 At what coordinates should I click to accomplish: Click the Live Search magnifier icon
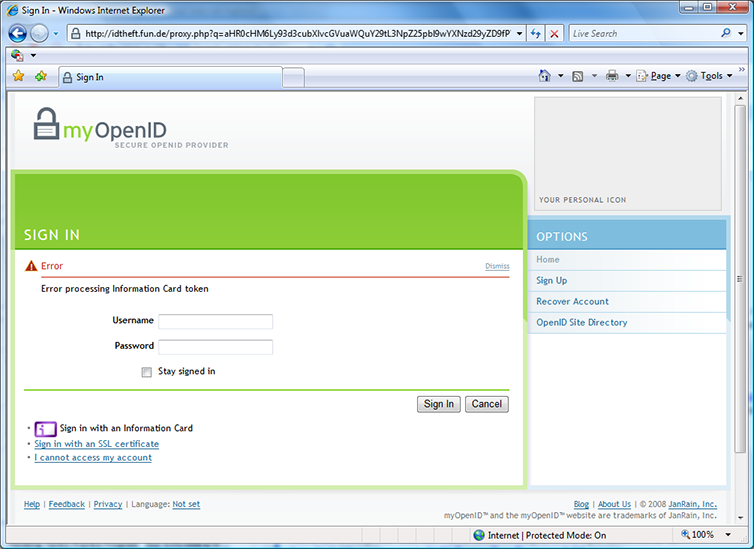[x=726, y=33]
